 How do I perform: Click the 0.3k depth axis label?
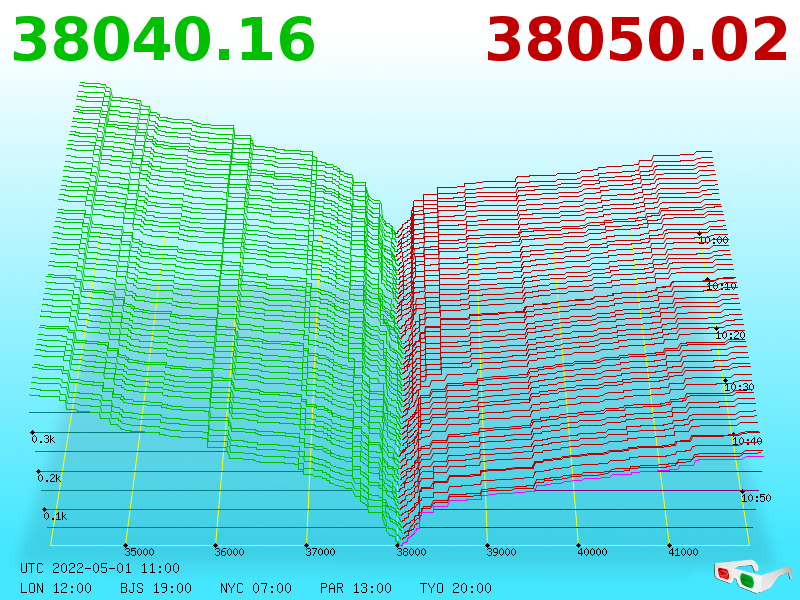43,439
